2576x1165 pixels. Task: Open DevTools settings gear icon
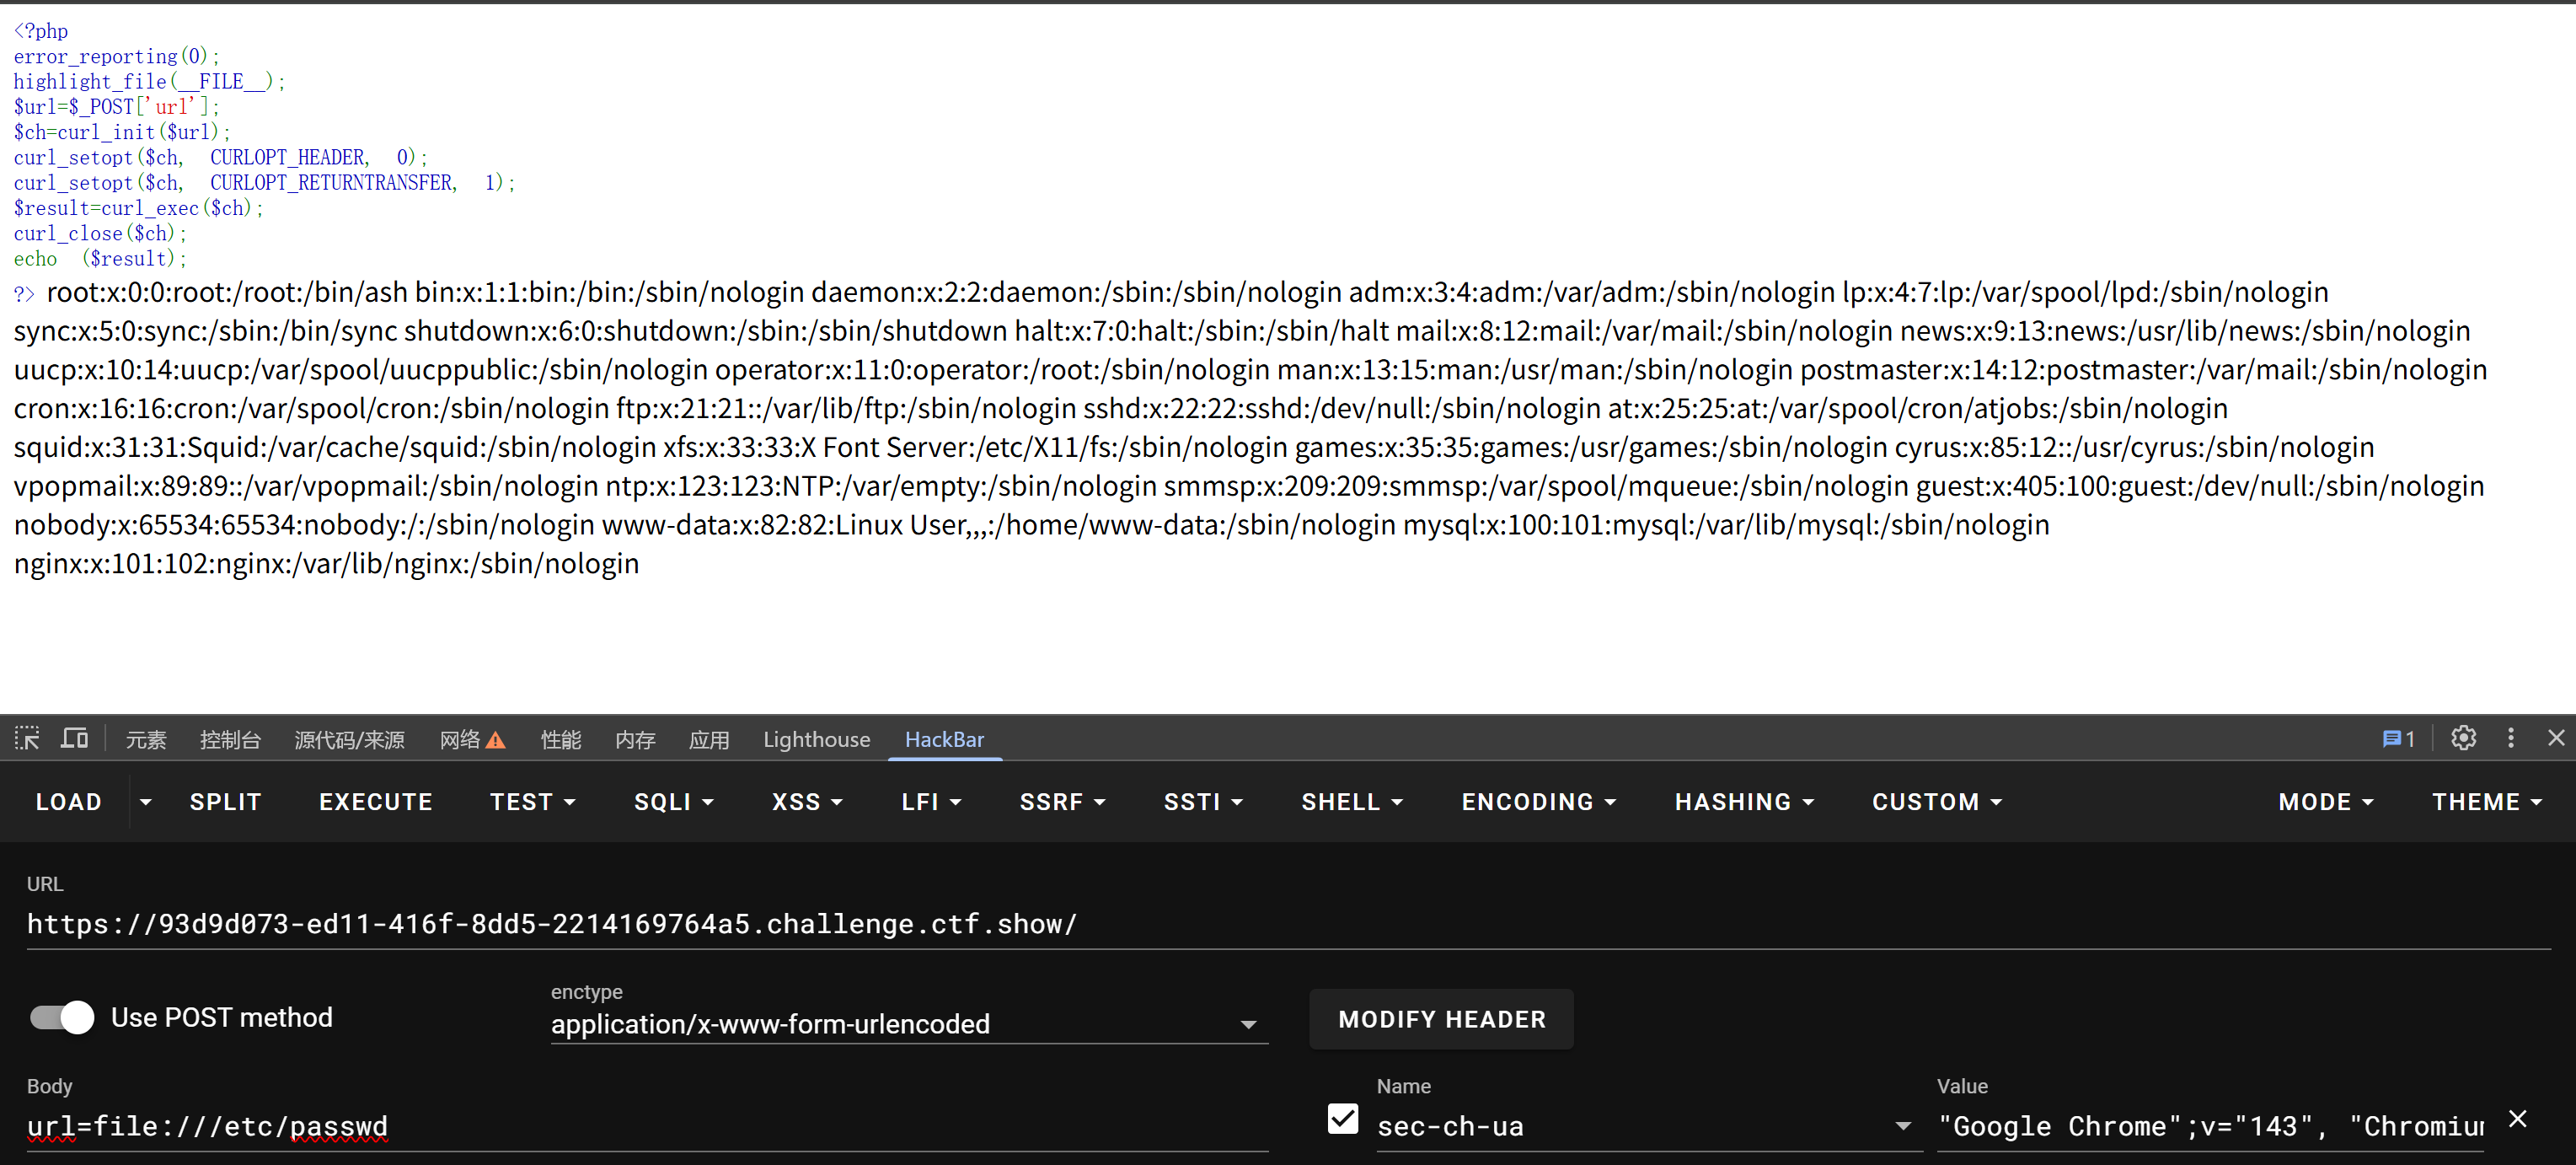[x=2463, y=738]
